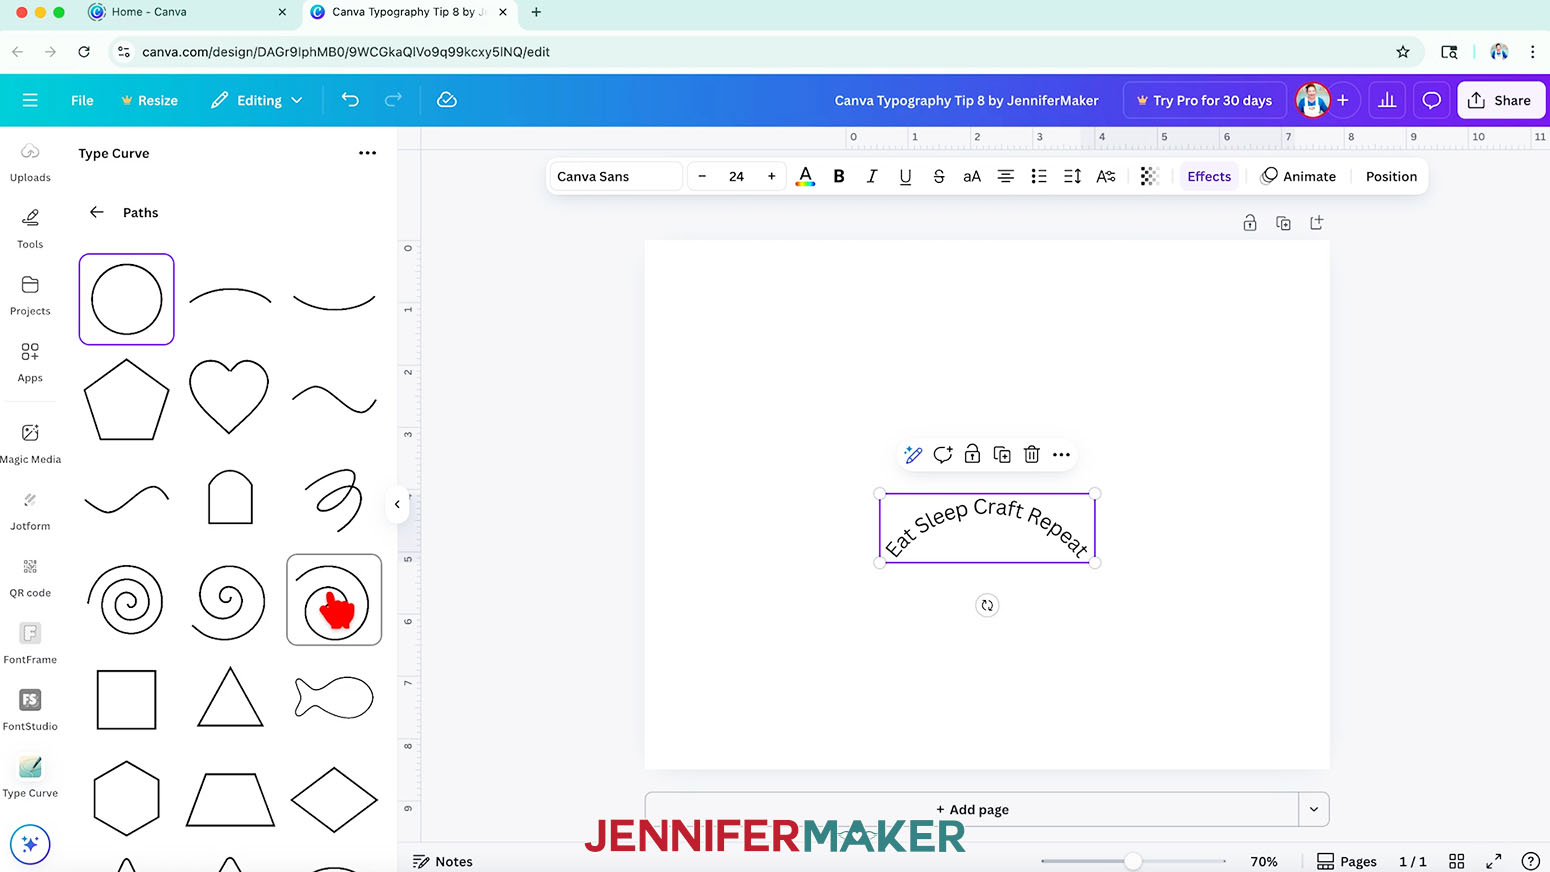This screenshot has height=872, width=1550.
Task: Open the Effects panel
Action: 1209,176
